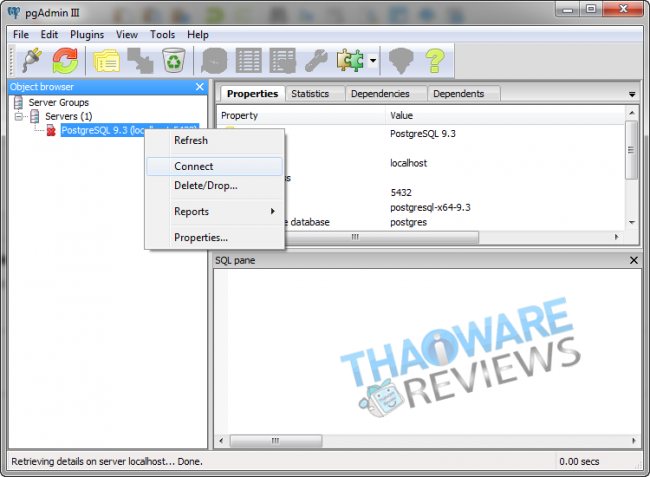The image size is (650, 477).
Task: Click the Servers node icon
Action: 35,116
